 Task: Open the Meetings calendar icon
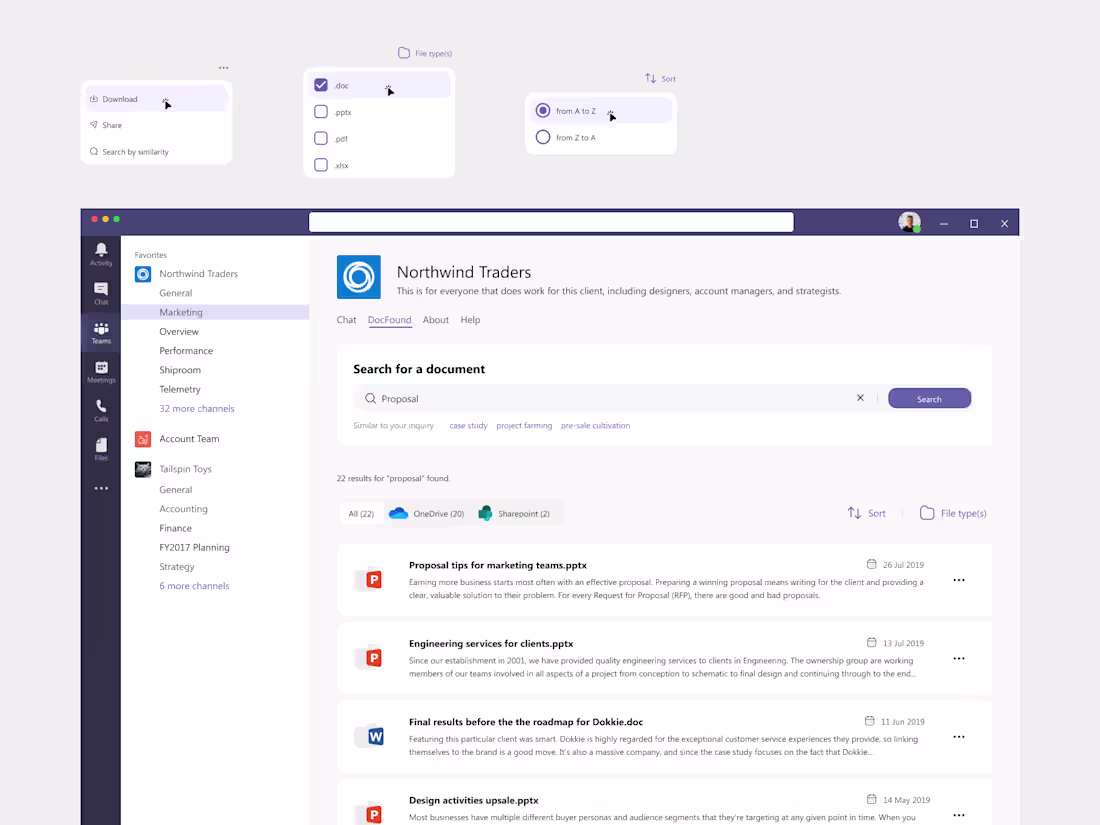(101, 371)
